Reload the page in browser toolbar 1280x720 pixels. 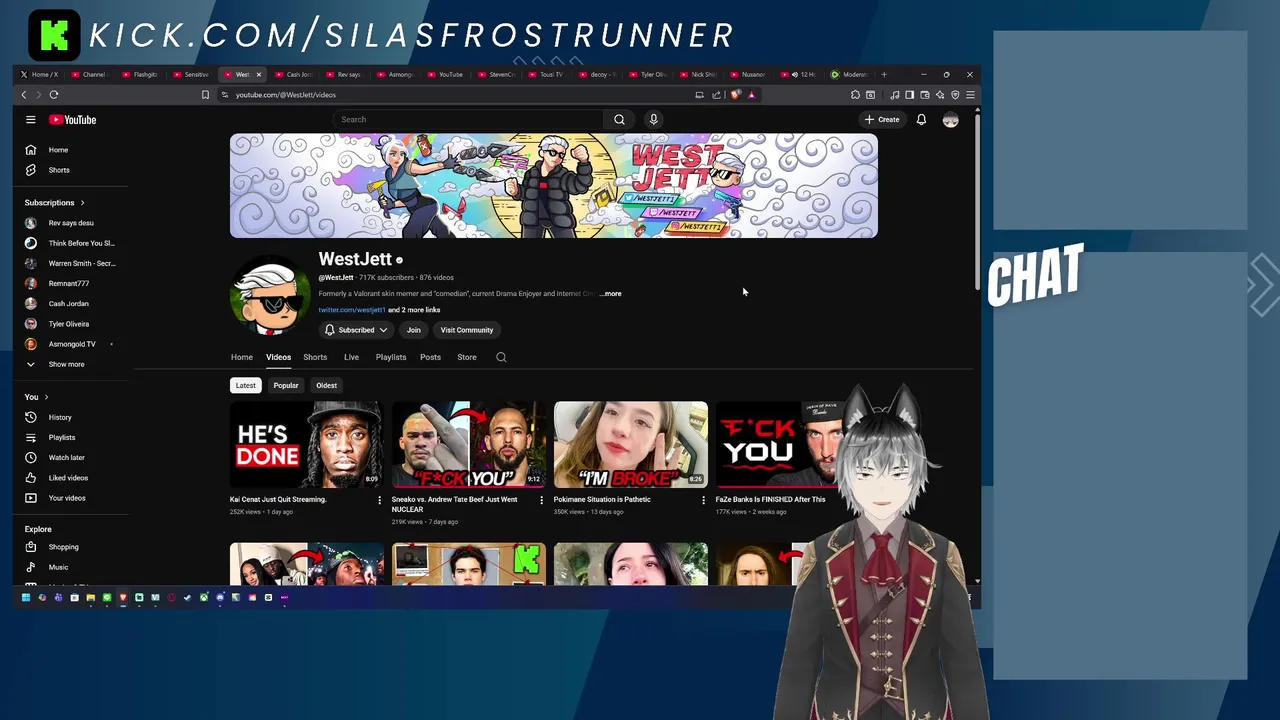click(x=54, y=95)
